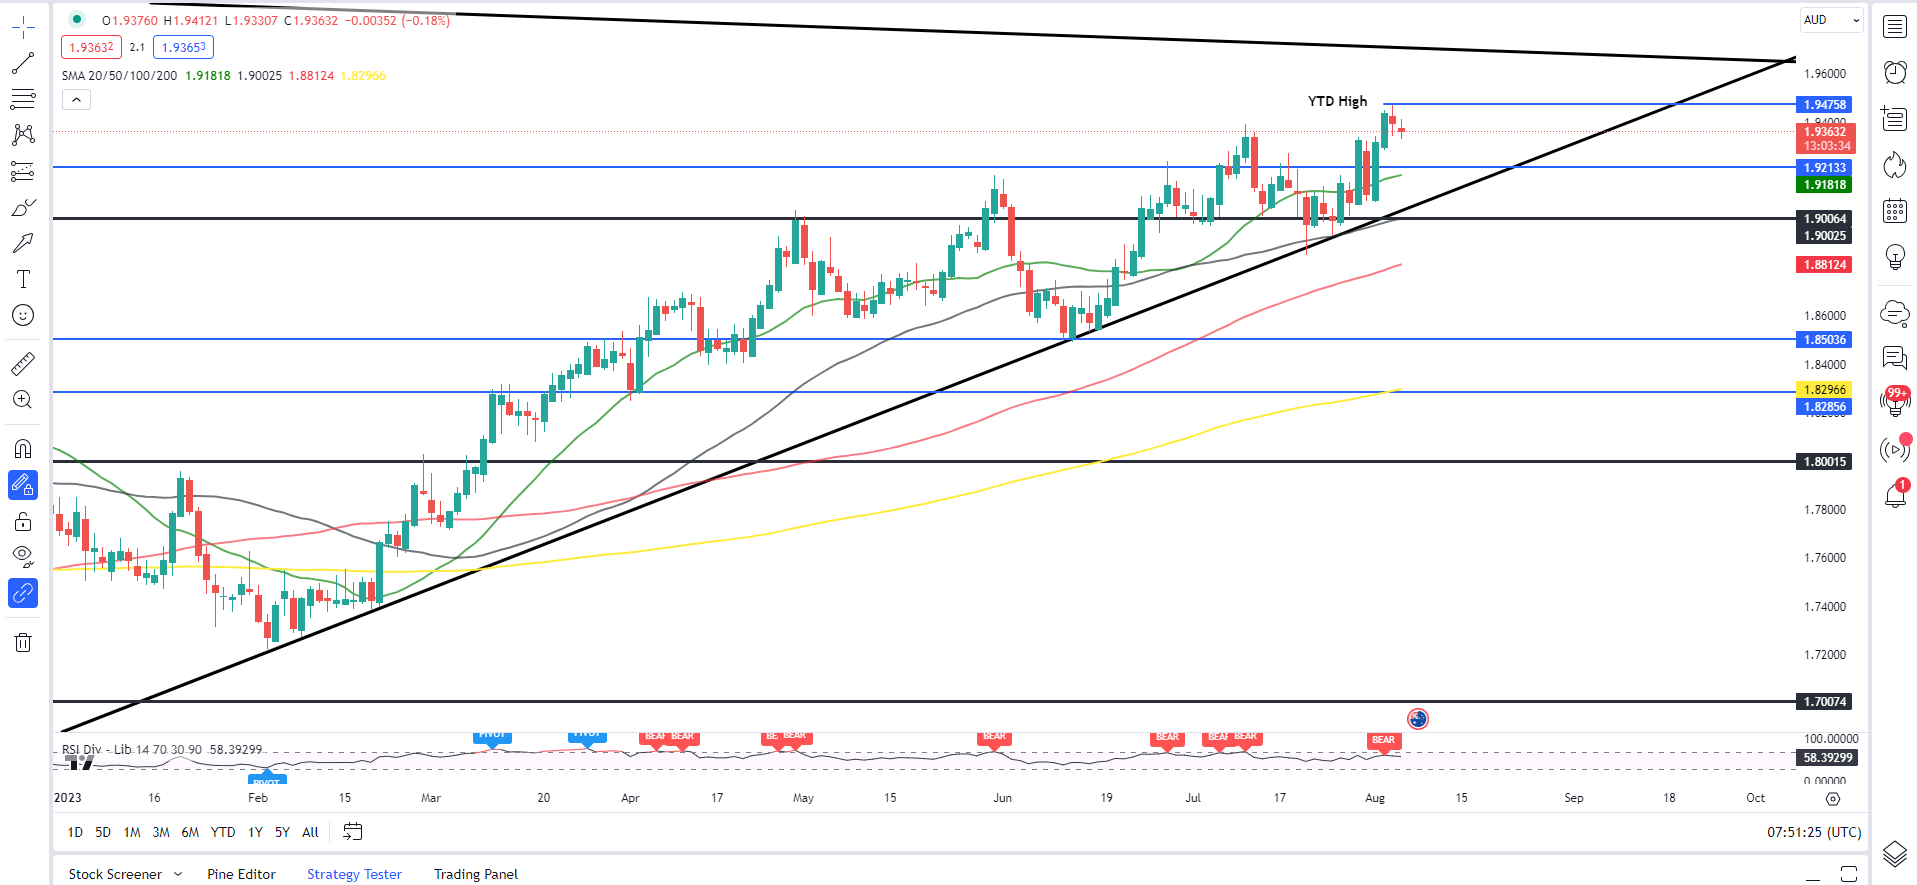Open the ideas stream with 99+ badge
The width and height of the screenshot is (1917, 885).
[1895, 402]
